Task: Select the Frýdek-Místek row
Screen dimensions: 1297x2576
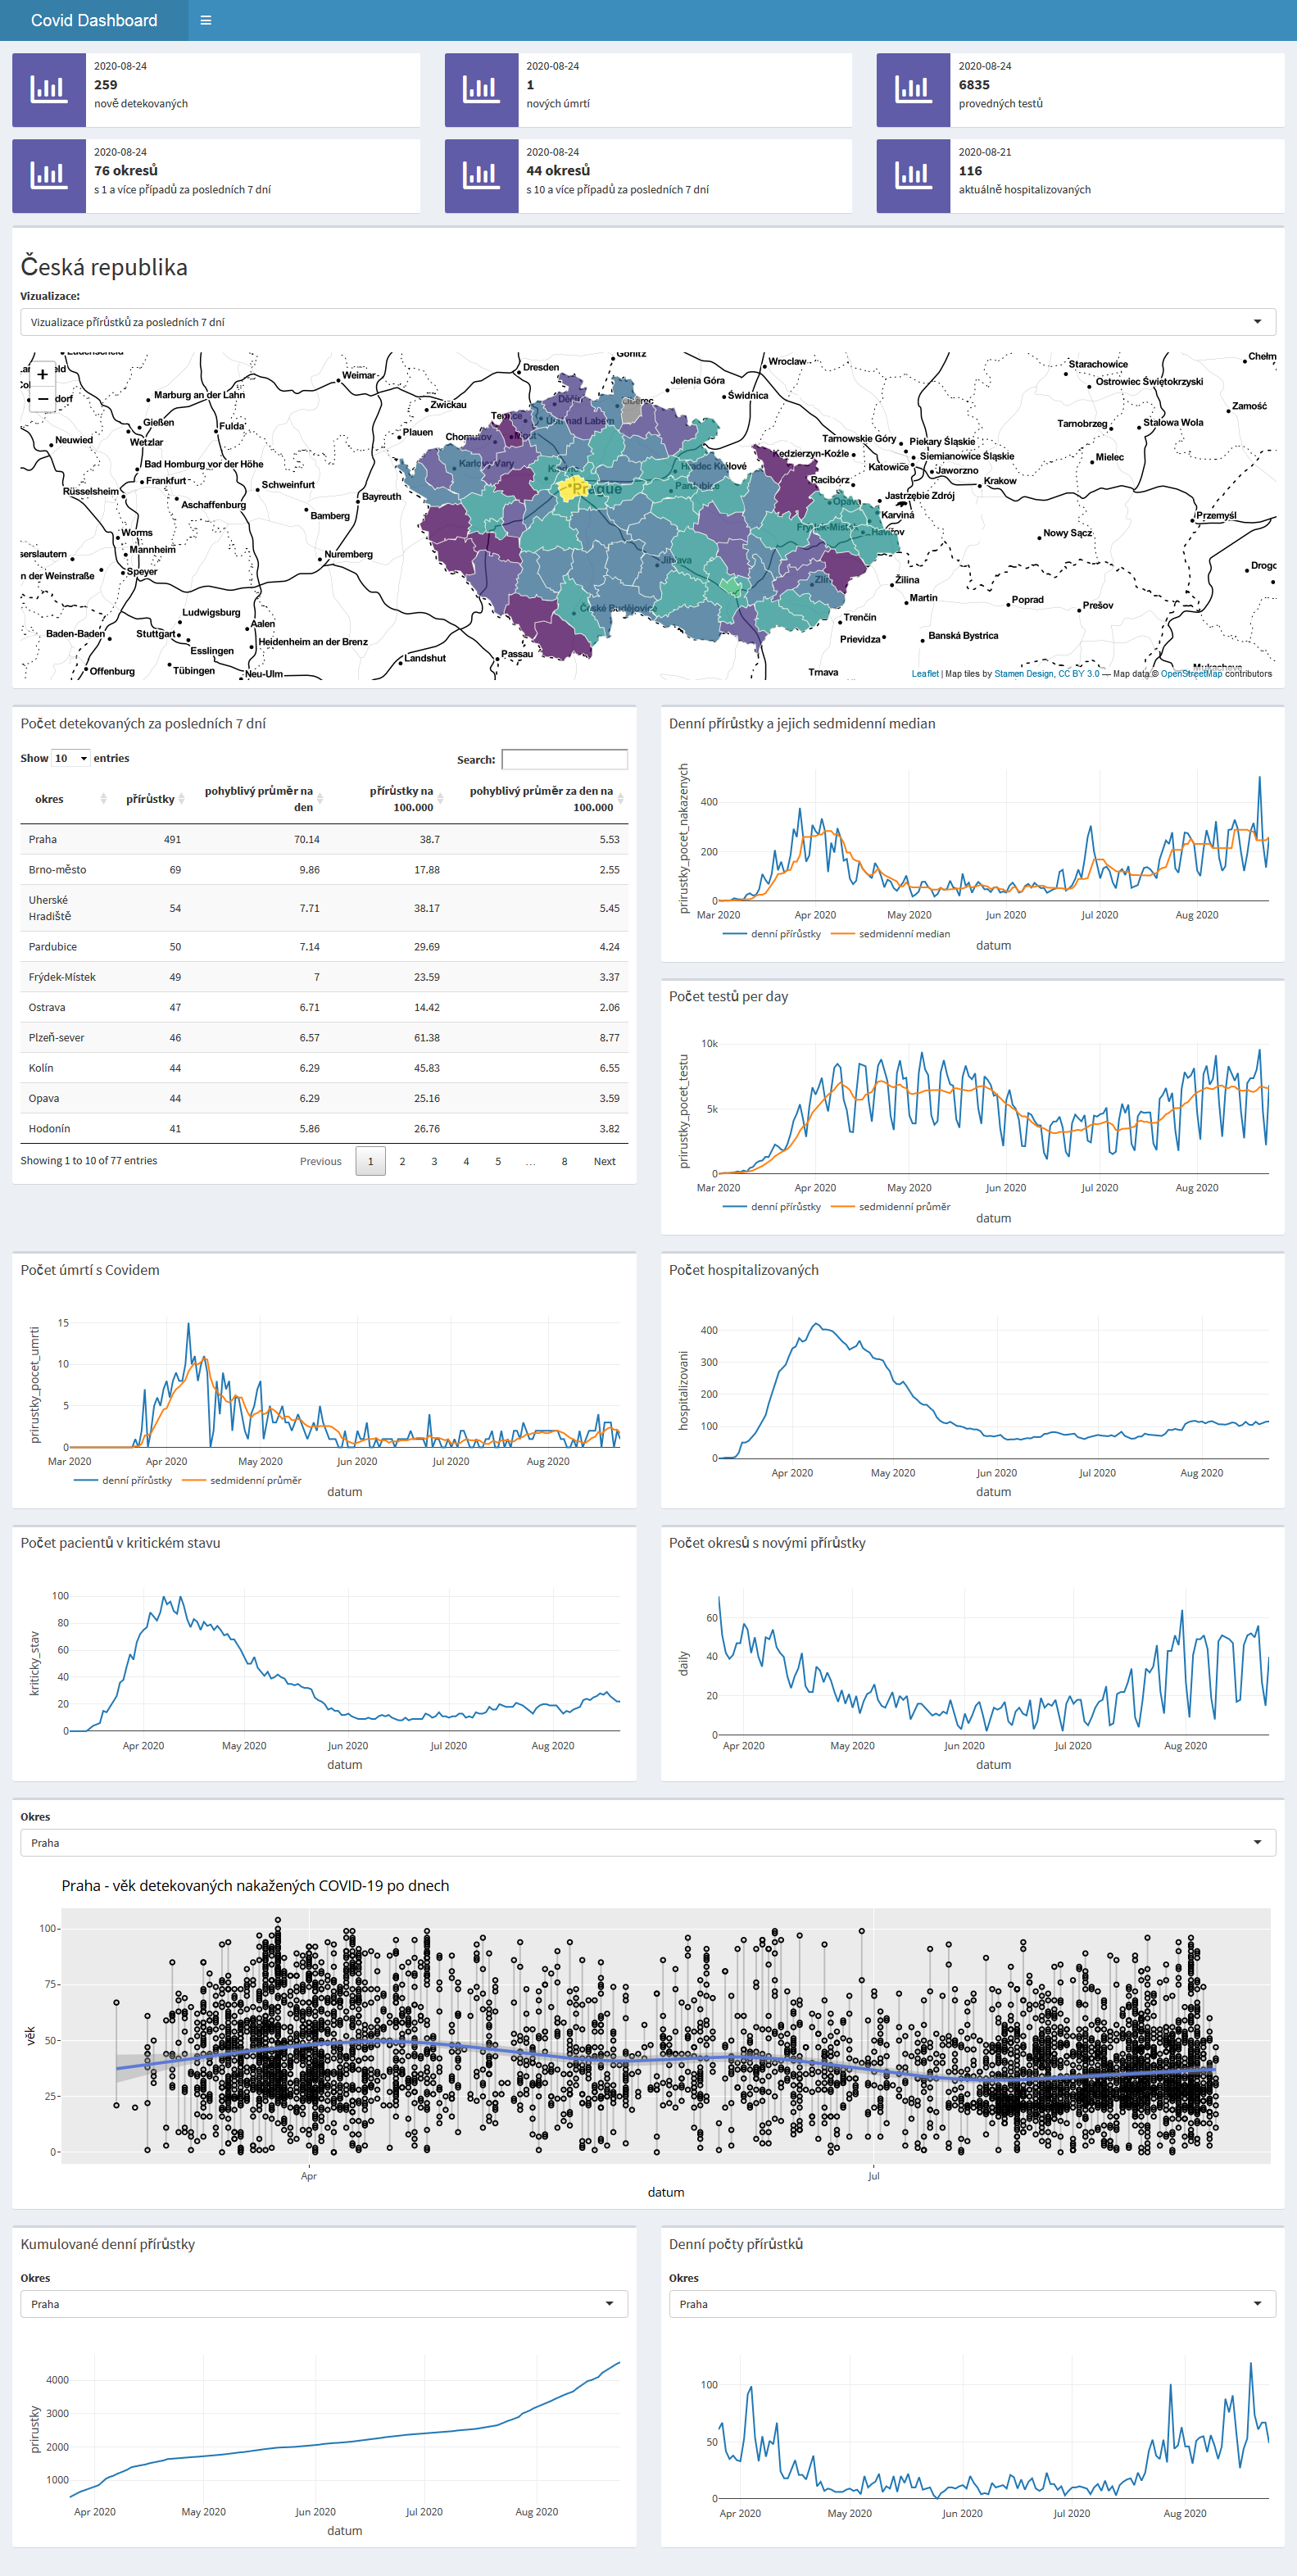Action: click(324, 977)
